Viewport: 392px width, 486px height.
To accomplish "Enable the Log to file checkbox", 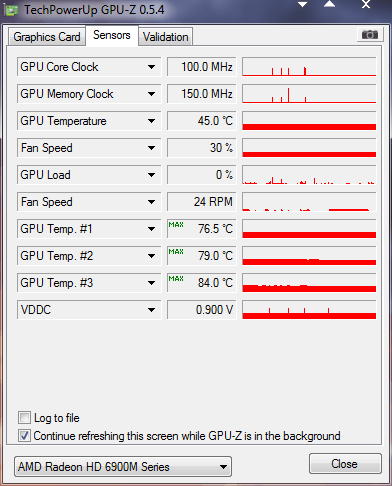I will pyautogui.click(x=24, y=418).
